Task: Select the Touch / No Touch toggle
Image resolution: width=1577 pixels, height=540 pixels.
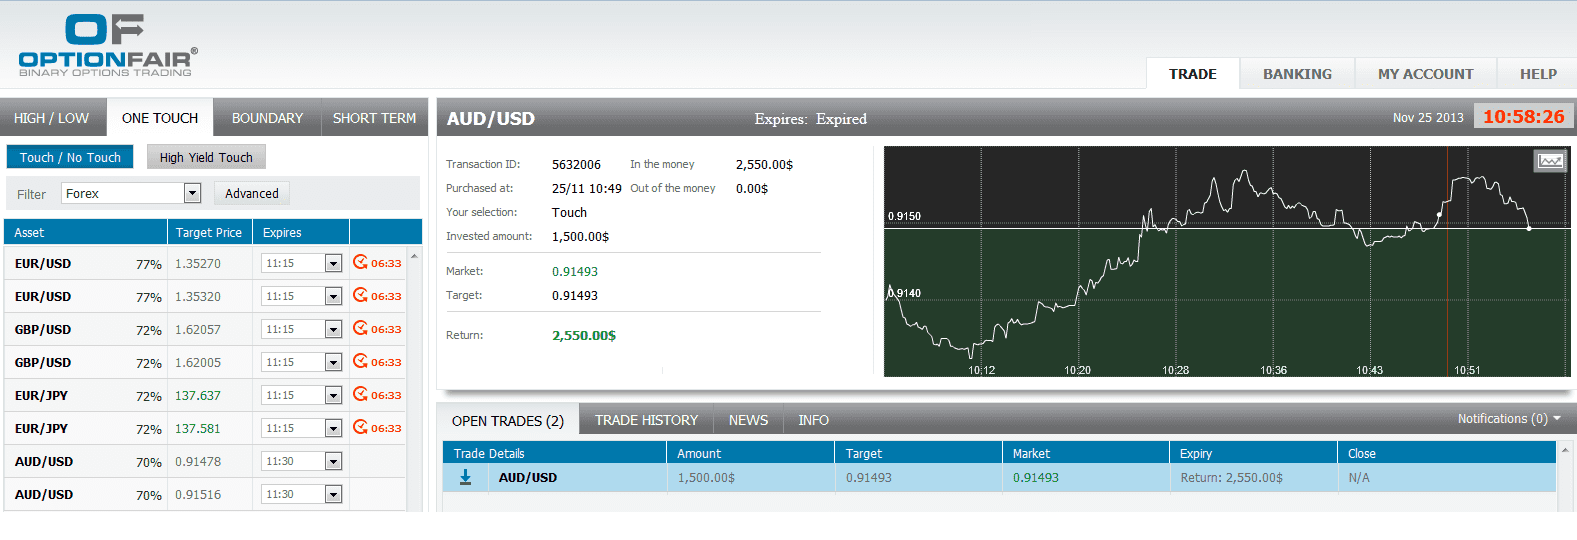Action: pos(70,157)
